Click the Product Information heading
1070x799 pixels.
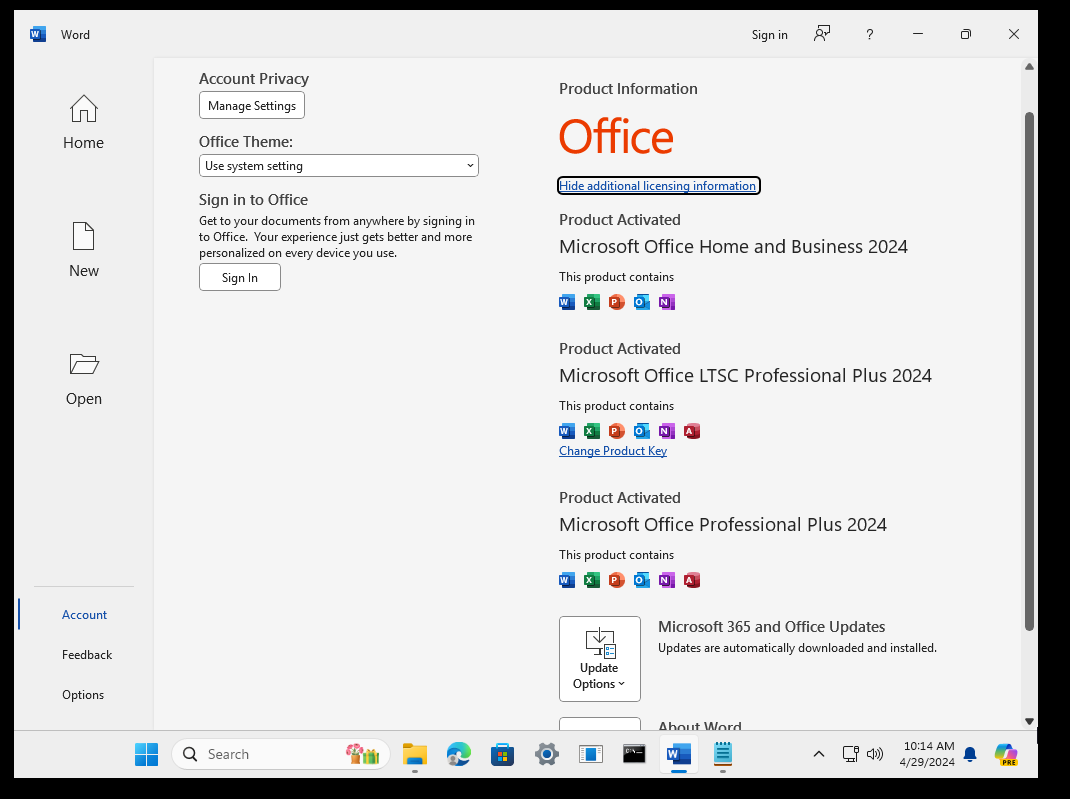click(x=628, y=89)
